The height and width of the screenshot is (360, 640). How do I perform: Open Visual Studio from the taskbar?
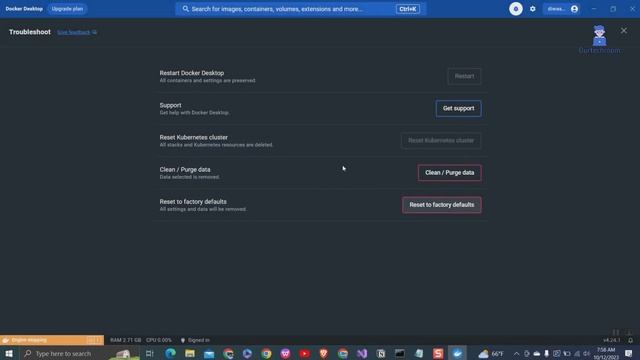tap(362, 353)
